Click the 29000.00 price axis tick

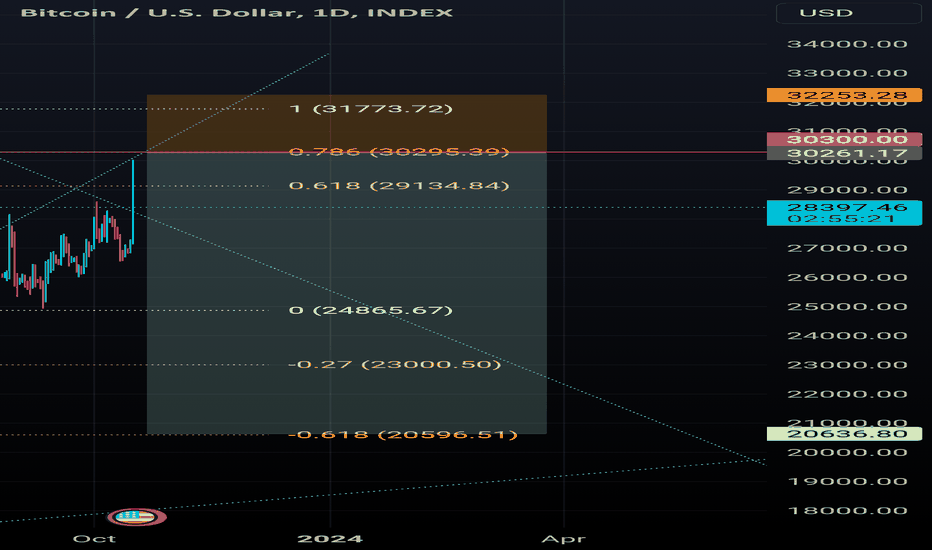click(x=847, y=190)
